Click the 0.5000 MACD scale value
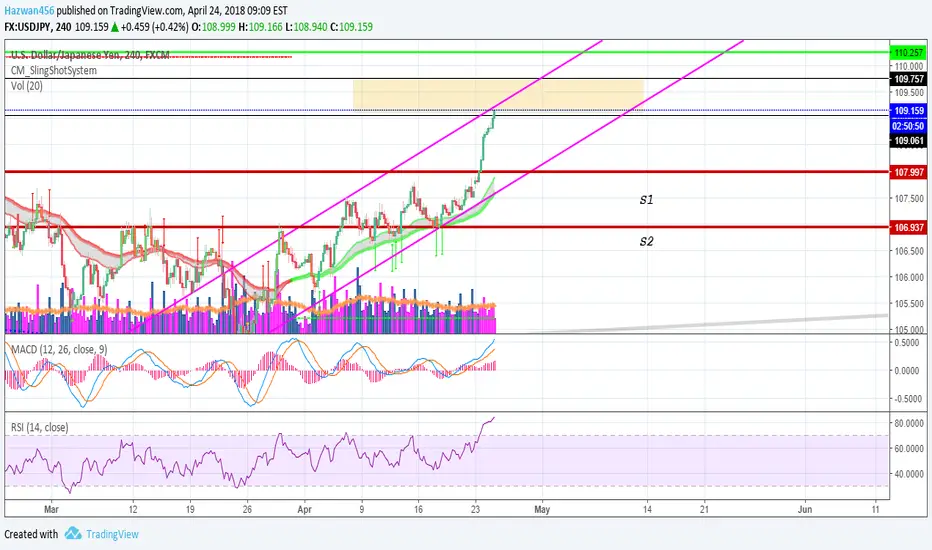932x550 pixels. pyautogui.click(x=909, y=343)
